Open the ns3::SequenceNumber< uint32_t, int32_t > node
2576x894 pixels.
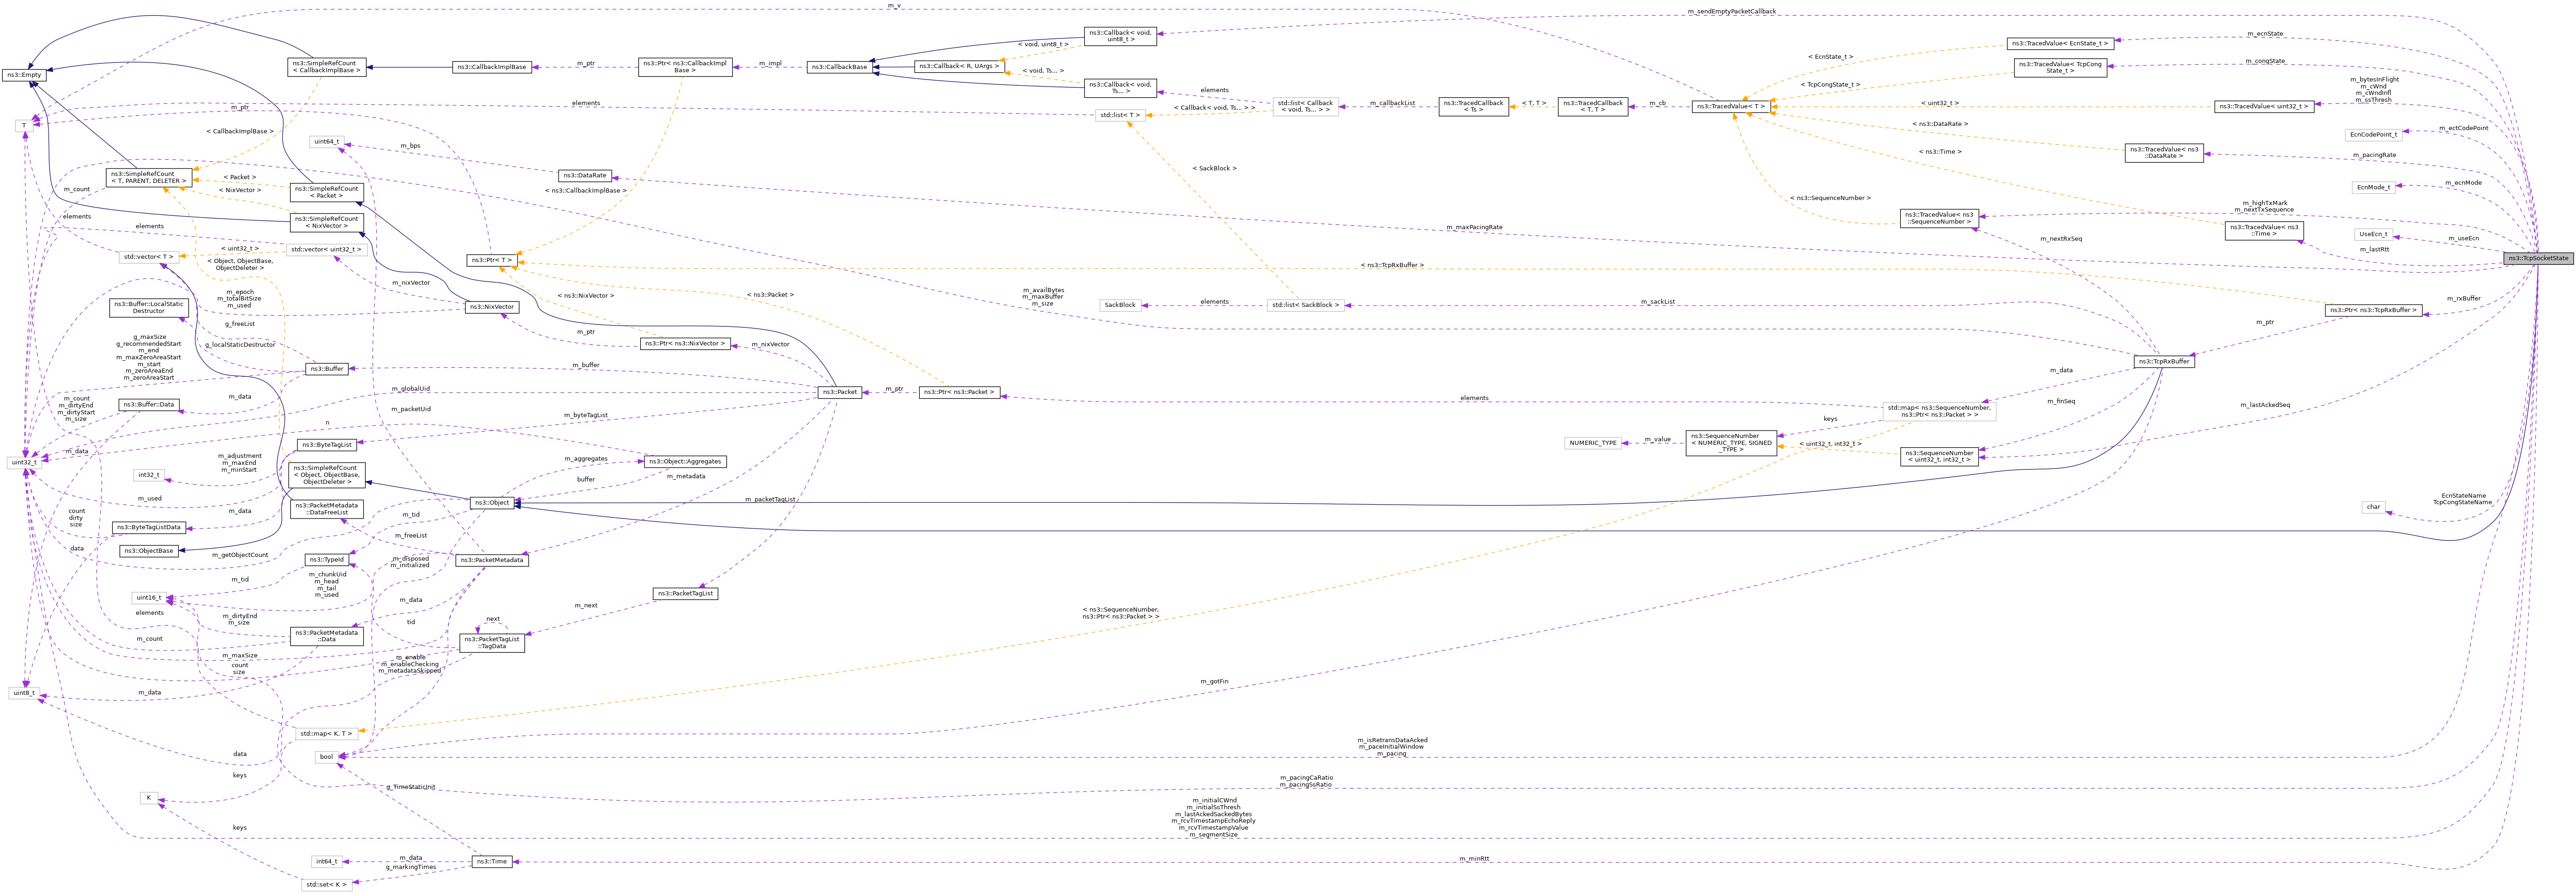pos(1940,456)
